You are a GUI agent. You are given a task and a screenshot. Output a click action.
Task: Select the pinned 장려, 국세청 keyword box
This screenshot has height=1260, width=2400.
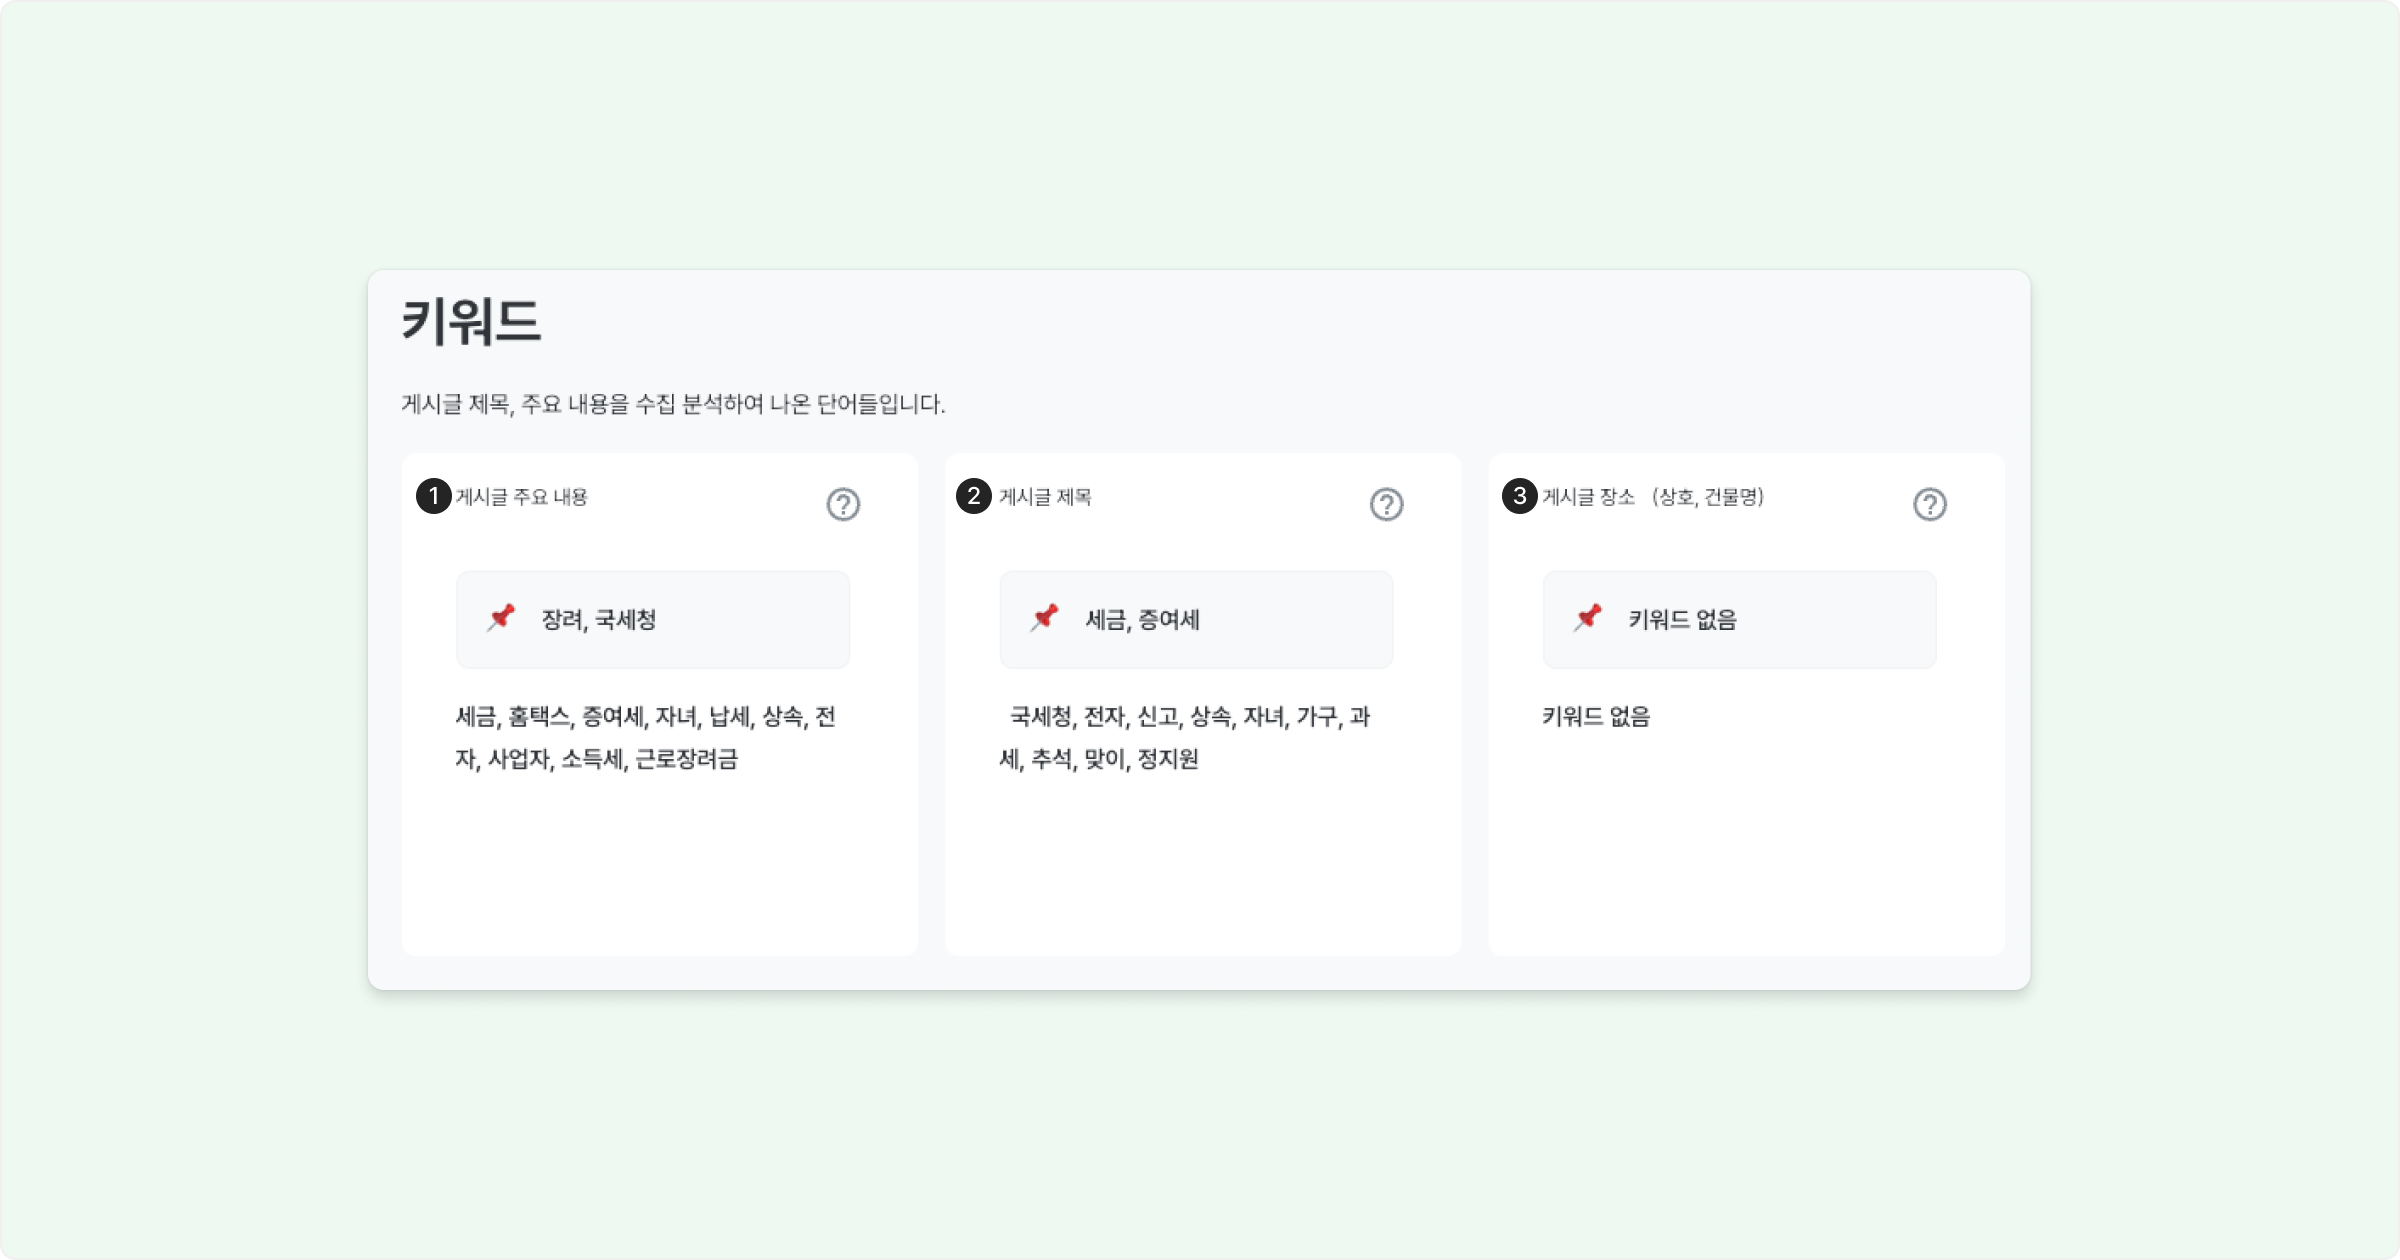653,620
